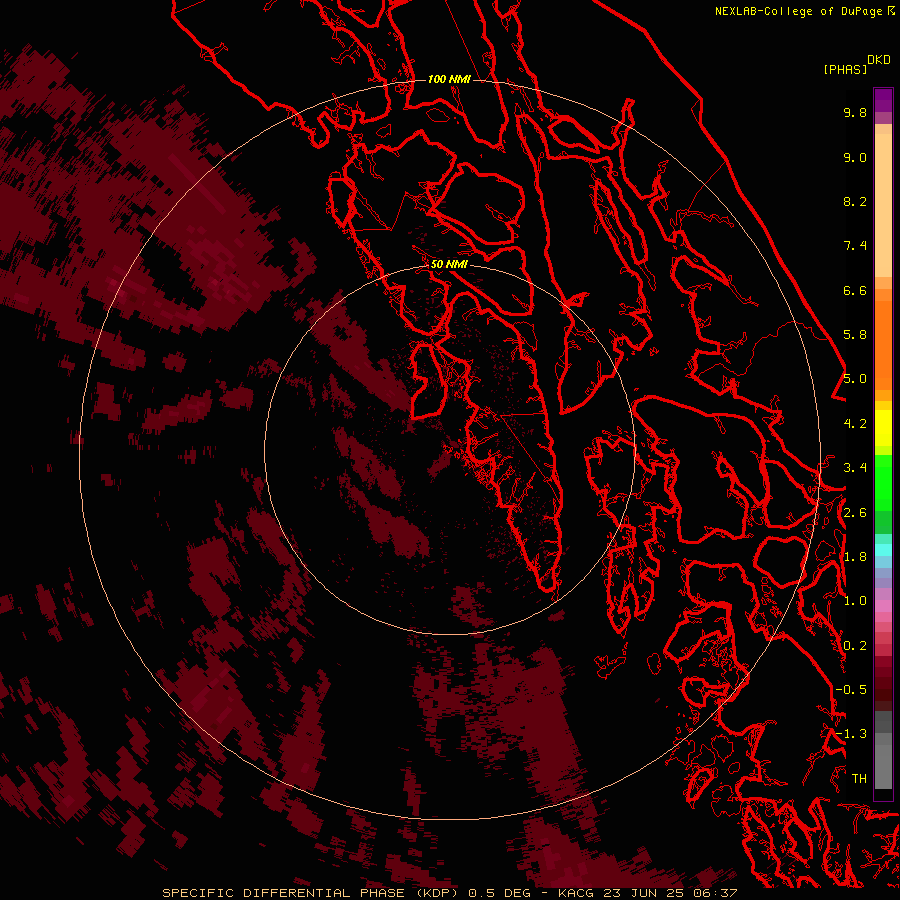Click the 5.0 value on the color scale
This screenshot has width=900, height=900.
pyautogui.click(x=855, y=379)
